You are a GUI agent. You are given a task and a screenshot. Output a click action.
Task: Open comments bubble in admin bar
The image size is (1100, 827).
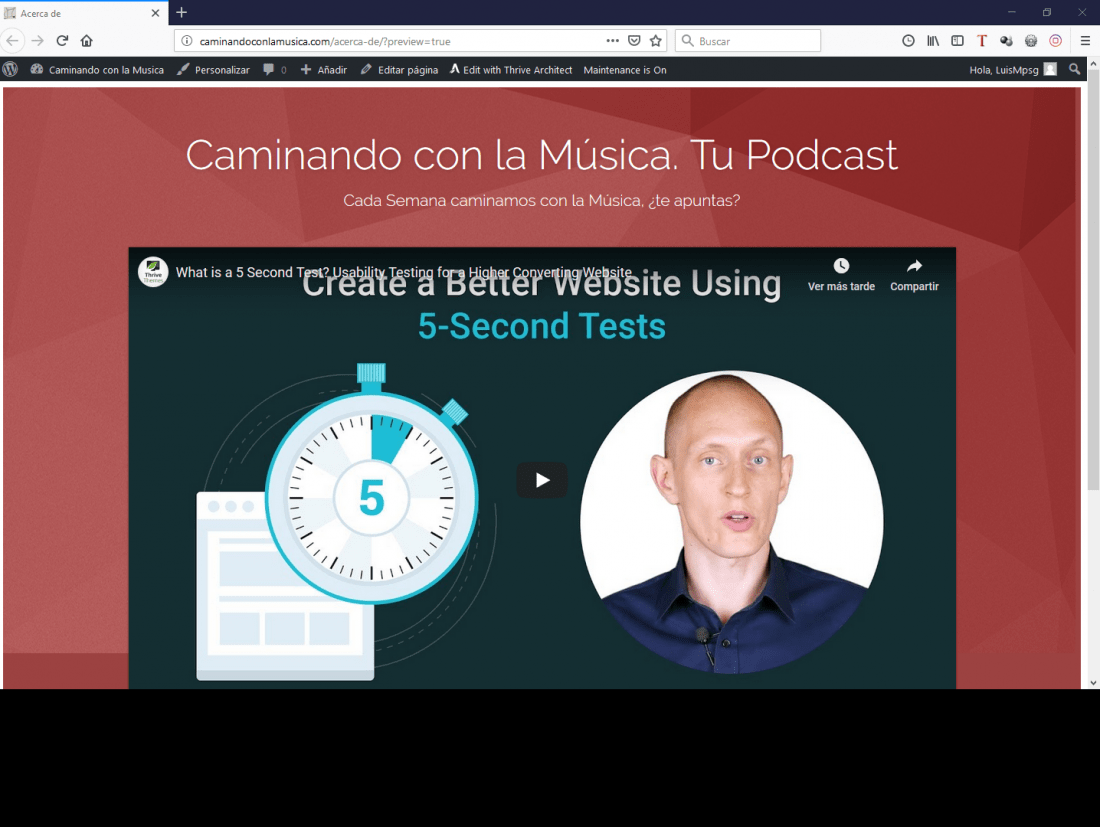pyautogui.click(x=274, y=69)
